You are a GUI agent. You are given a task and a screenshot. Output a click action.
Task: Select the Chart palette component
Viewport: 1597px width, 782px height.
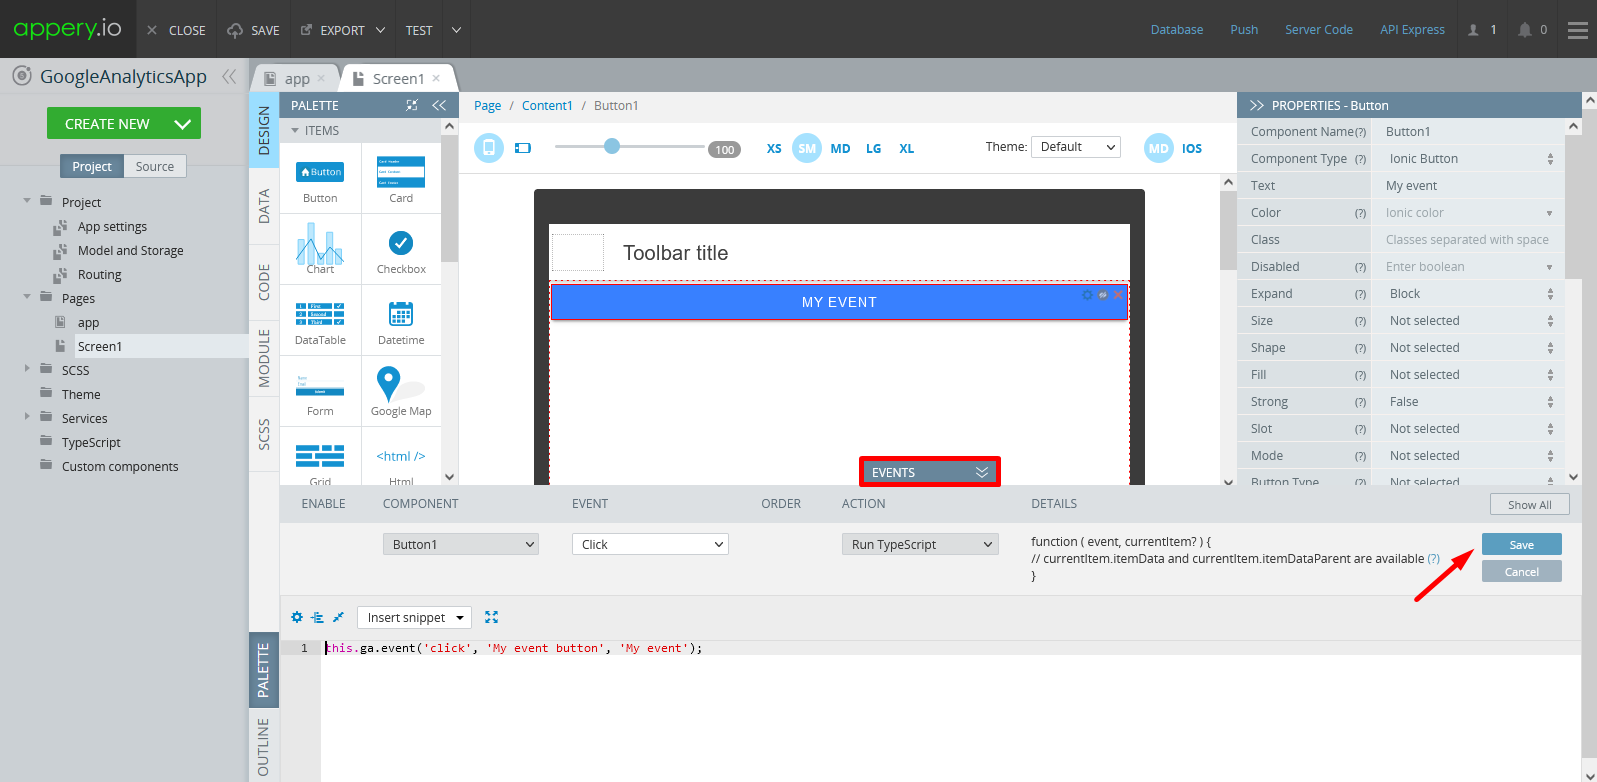[x=320, y=249]
